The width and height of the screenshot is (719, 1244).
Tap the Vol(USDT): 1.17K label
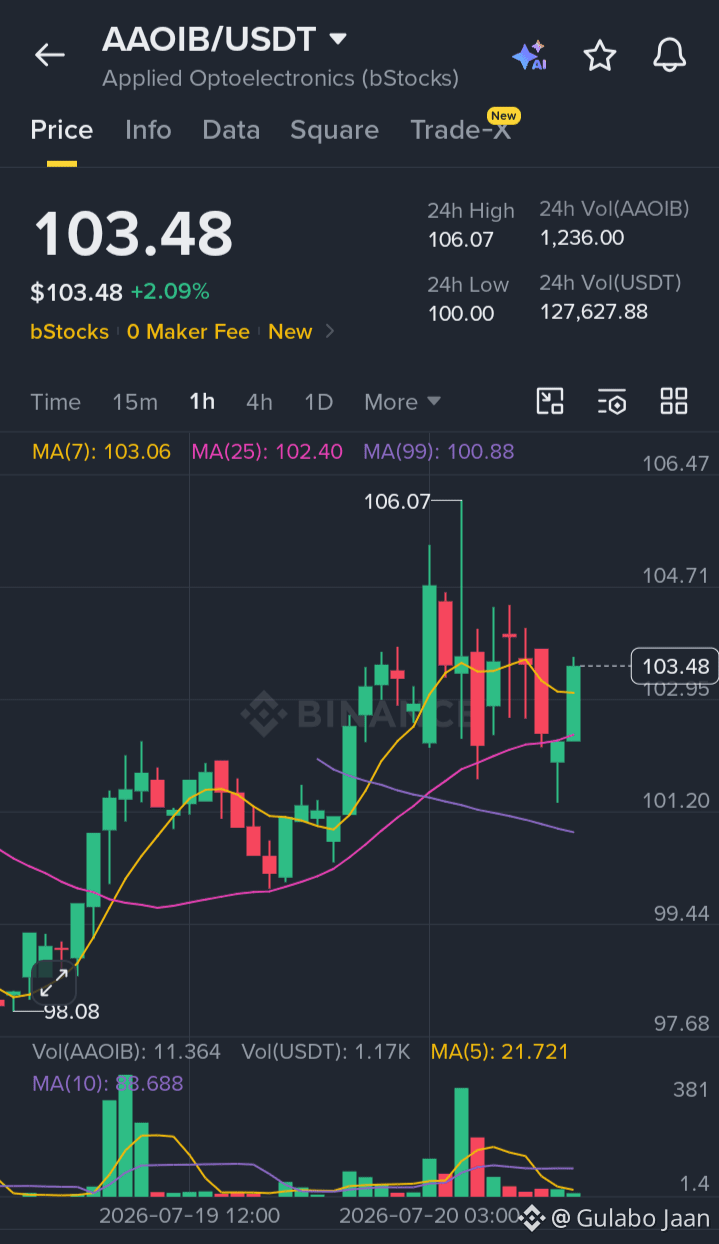326,1051
